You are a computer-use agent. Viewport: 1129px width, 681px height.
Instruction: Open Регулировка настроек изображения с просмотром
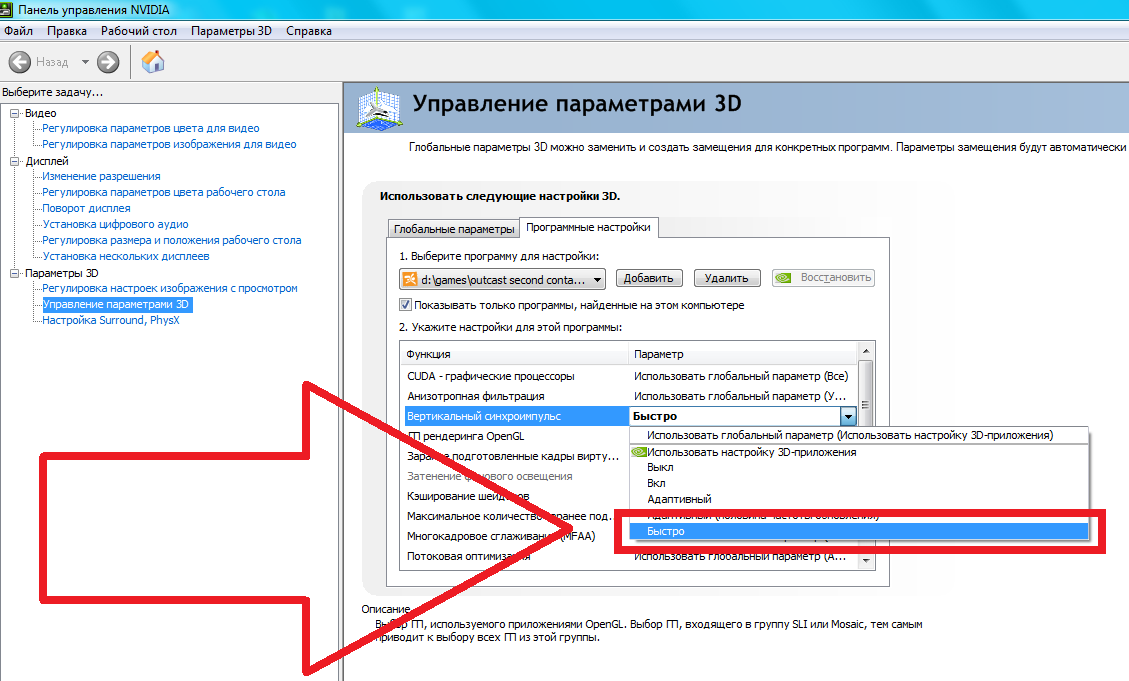[x=170, y=288]
